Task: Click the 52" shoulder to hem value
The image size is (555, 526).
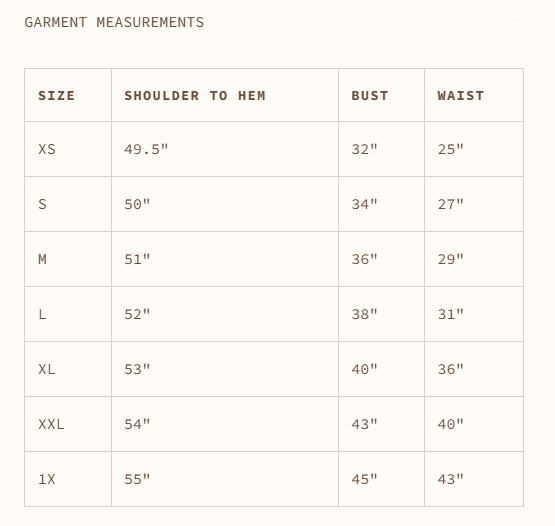Action: 137,314
